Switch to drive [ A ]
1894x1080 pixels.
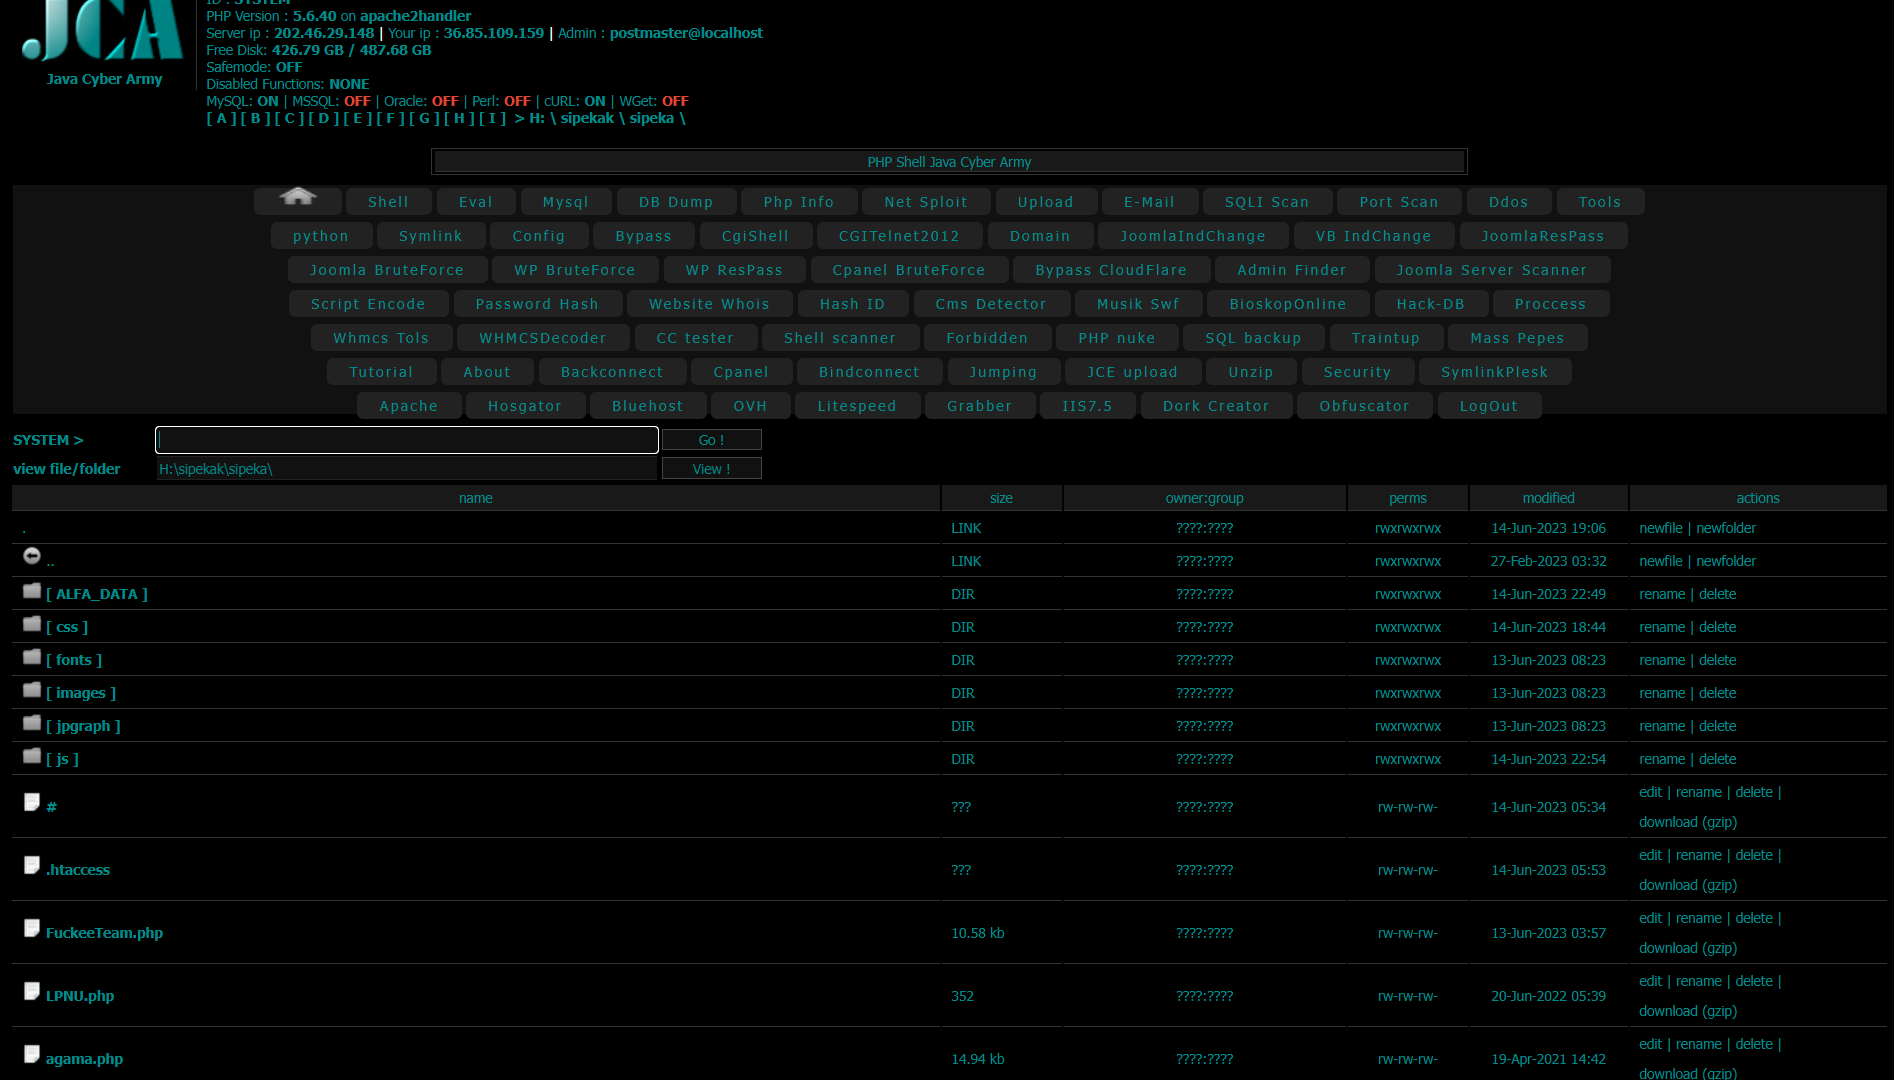221,118
